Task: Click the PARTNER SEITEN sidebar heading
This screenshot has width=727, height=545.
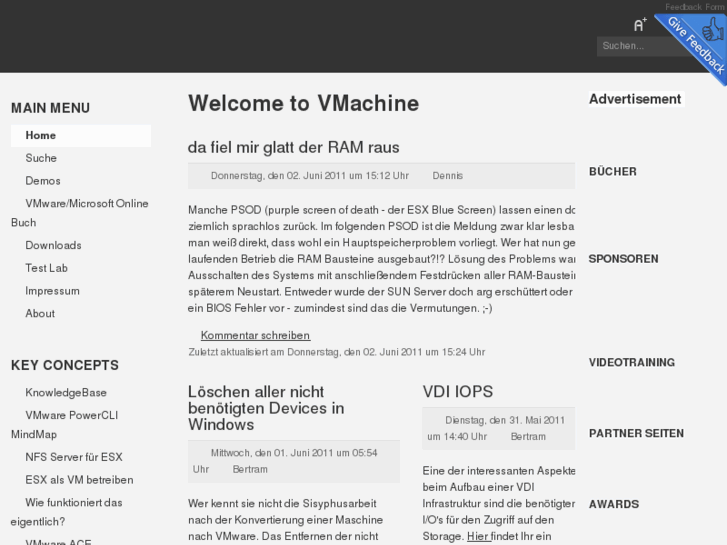Action: click(636, 433)
